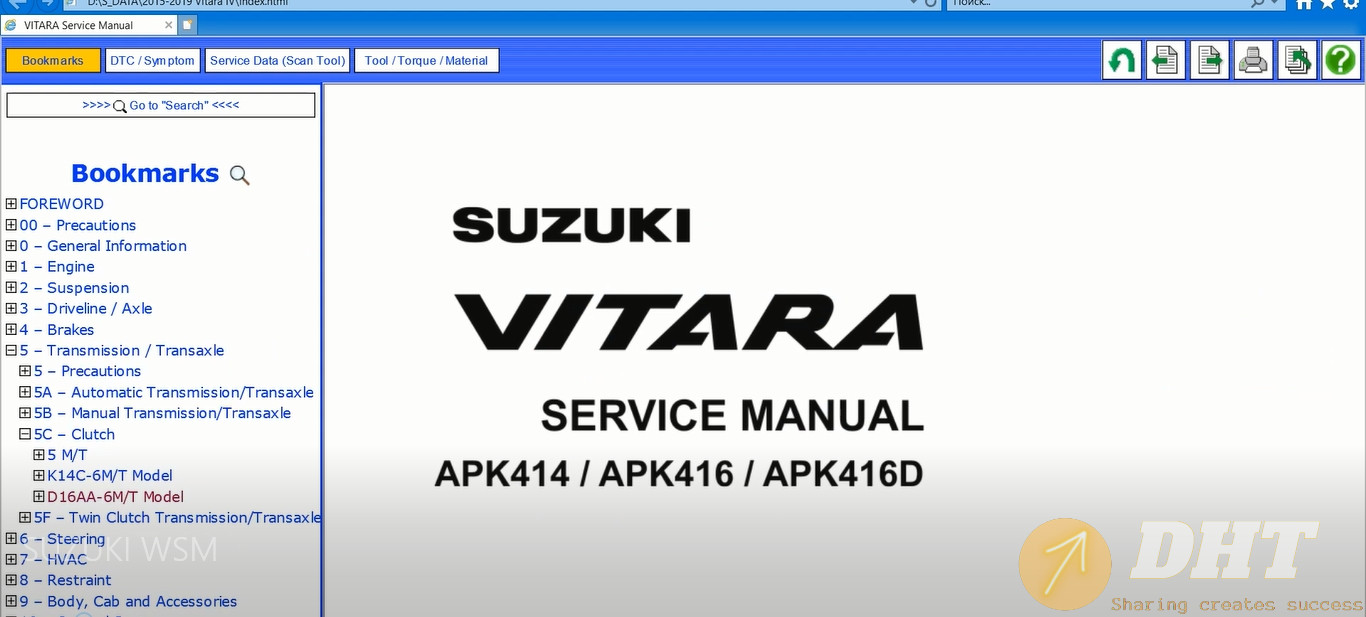Close the VITARA Service Manual tab
Screen dimensions: 1366x617
pyautogui.click(x=167, y=25)
